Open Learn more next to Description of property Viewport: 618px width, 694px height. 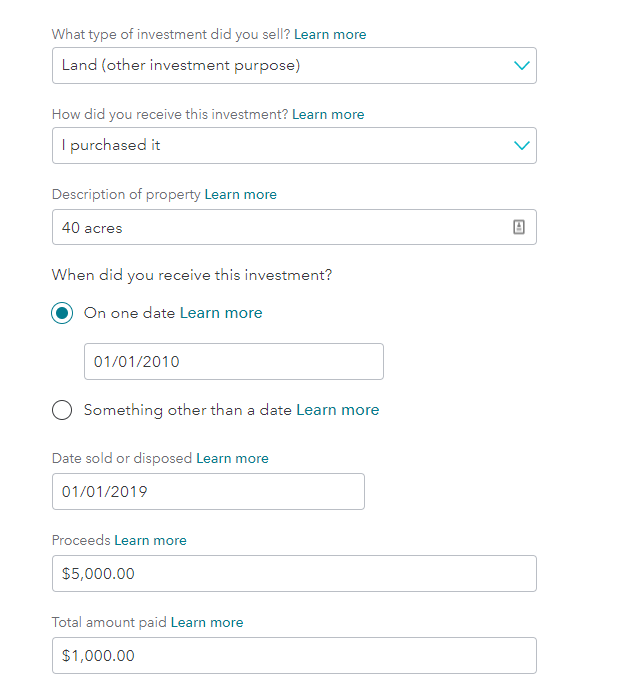pos(240,194)
